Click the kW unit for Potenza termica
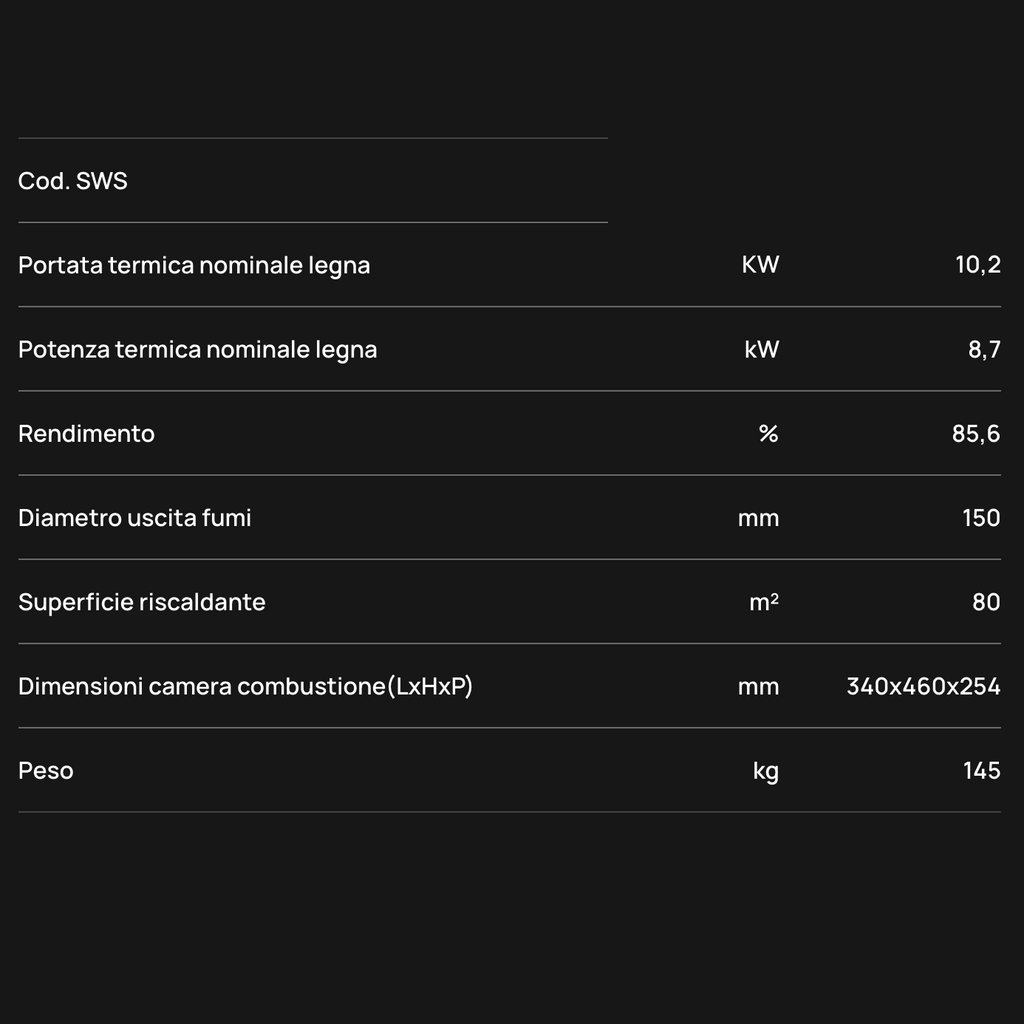This screenshot has width=1024, height=1024. click(761, 349)
